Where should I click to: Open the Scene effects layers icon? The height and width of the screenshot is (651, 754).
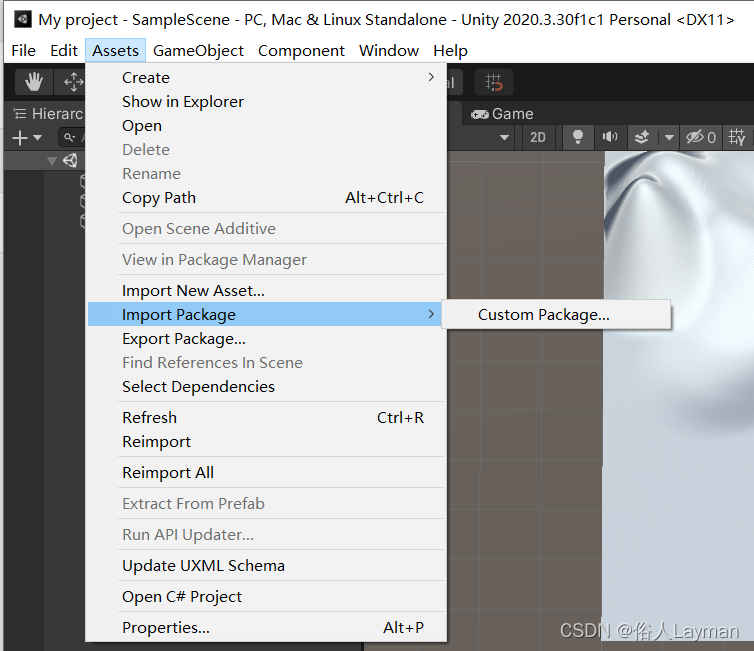pos(641,138)
